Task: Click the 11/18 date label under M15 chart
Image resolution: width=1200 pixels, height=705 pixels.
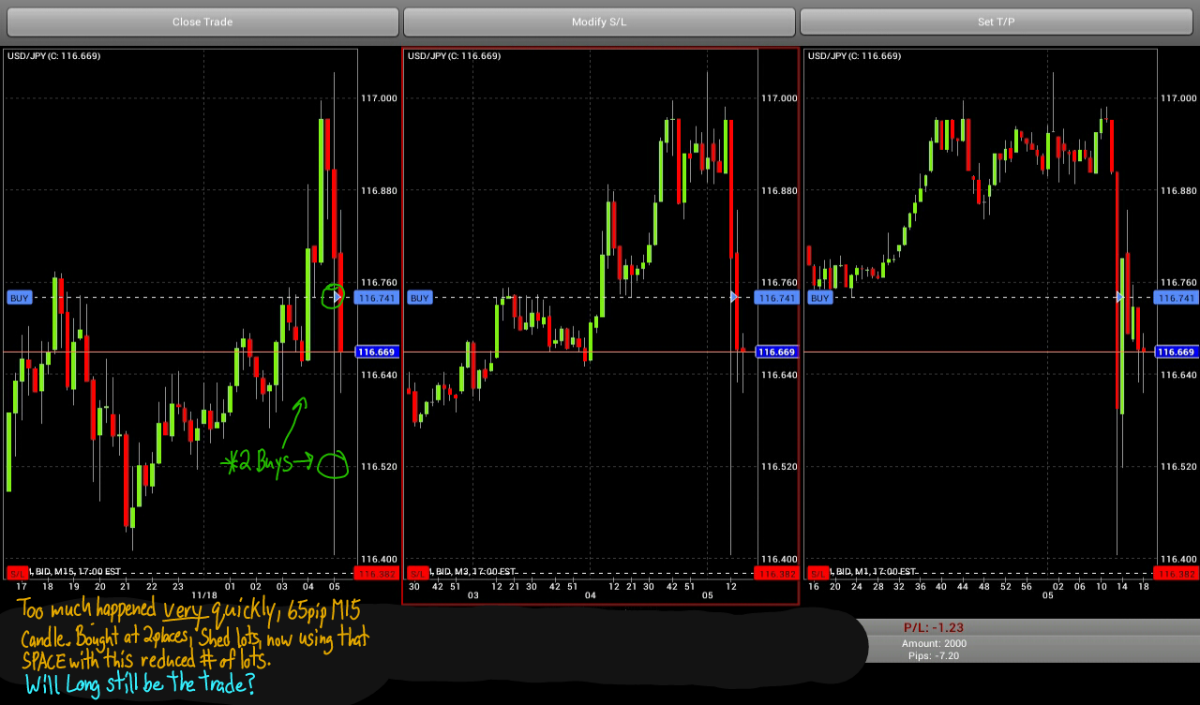Action: tap(204, 595)
